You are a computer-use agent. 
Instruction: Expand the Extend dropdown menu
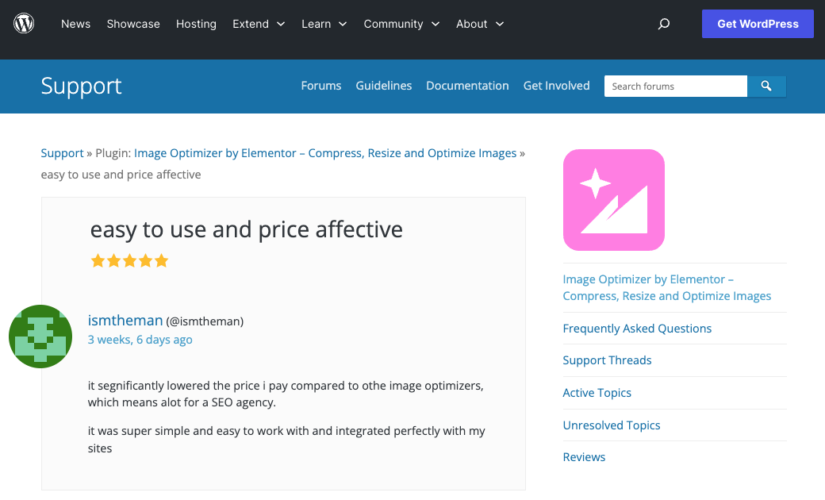(258, 24)
